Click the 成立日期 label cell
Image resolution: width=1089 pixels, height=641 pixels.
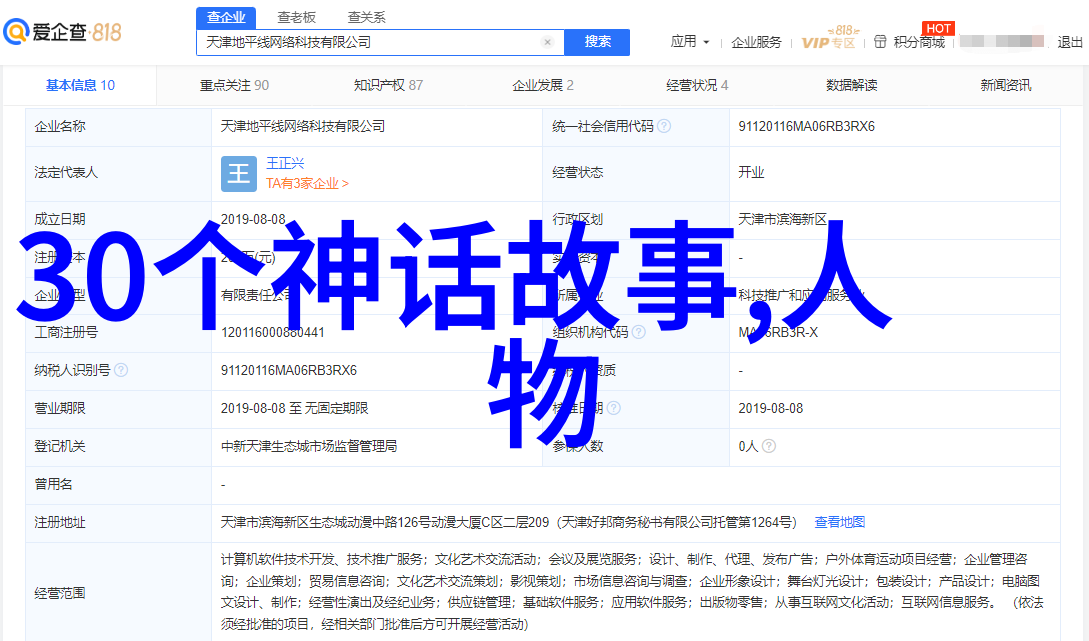point(118,219)
